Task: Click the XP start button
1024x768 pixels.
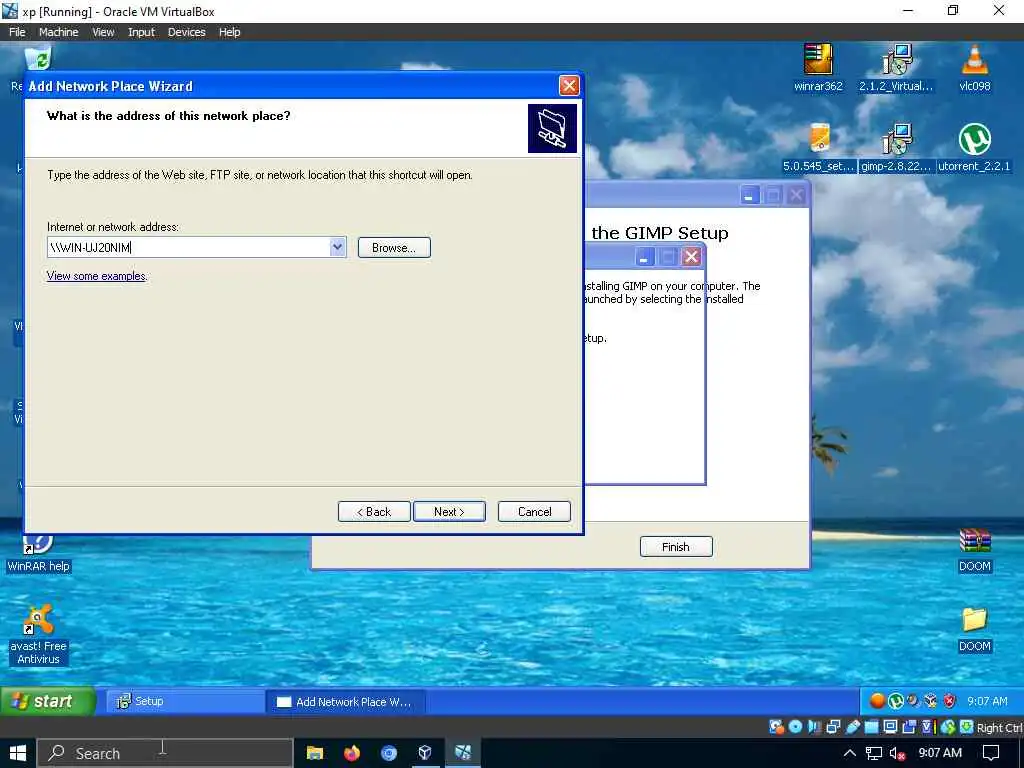Action: point(47,701)
